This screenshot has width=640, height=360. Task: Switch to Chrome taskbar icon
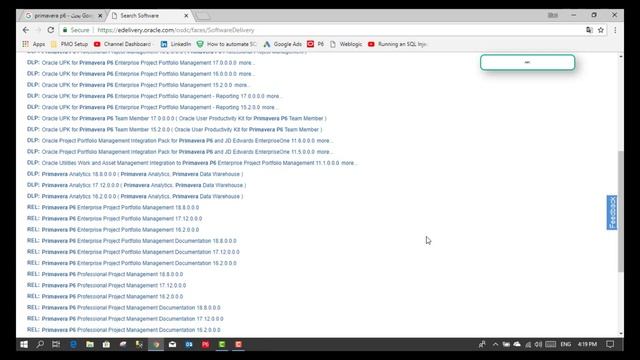coord(156,344)
